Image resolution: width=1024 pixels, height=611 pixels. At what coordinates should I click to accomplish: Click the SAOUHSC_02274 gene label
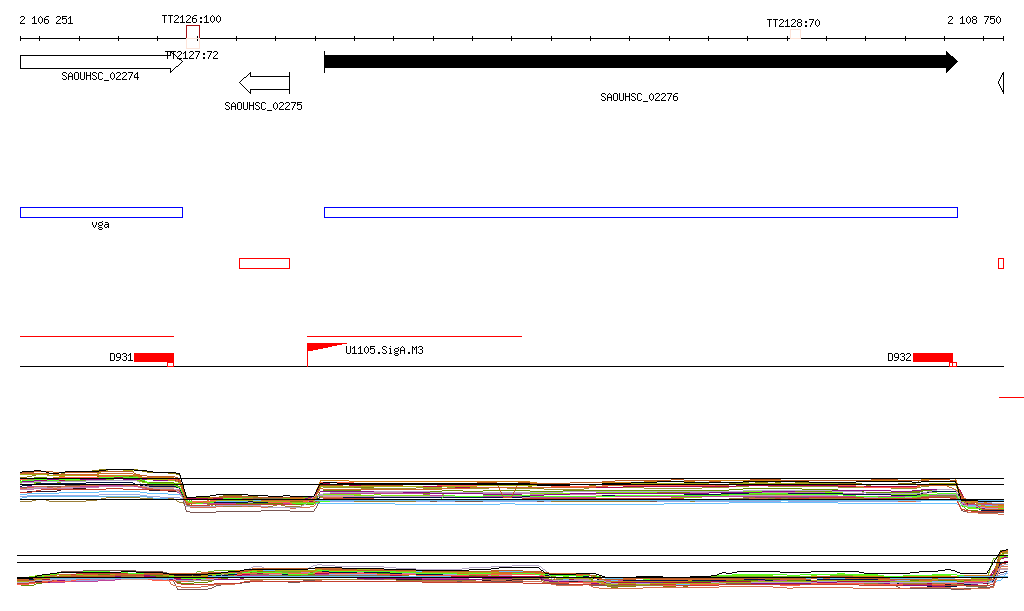click(x=100, y=76)
